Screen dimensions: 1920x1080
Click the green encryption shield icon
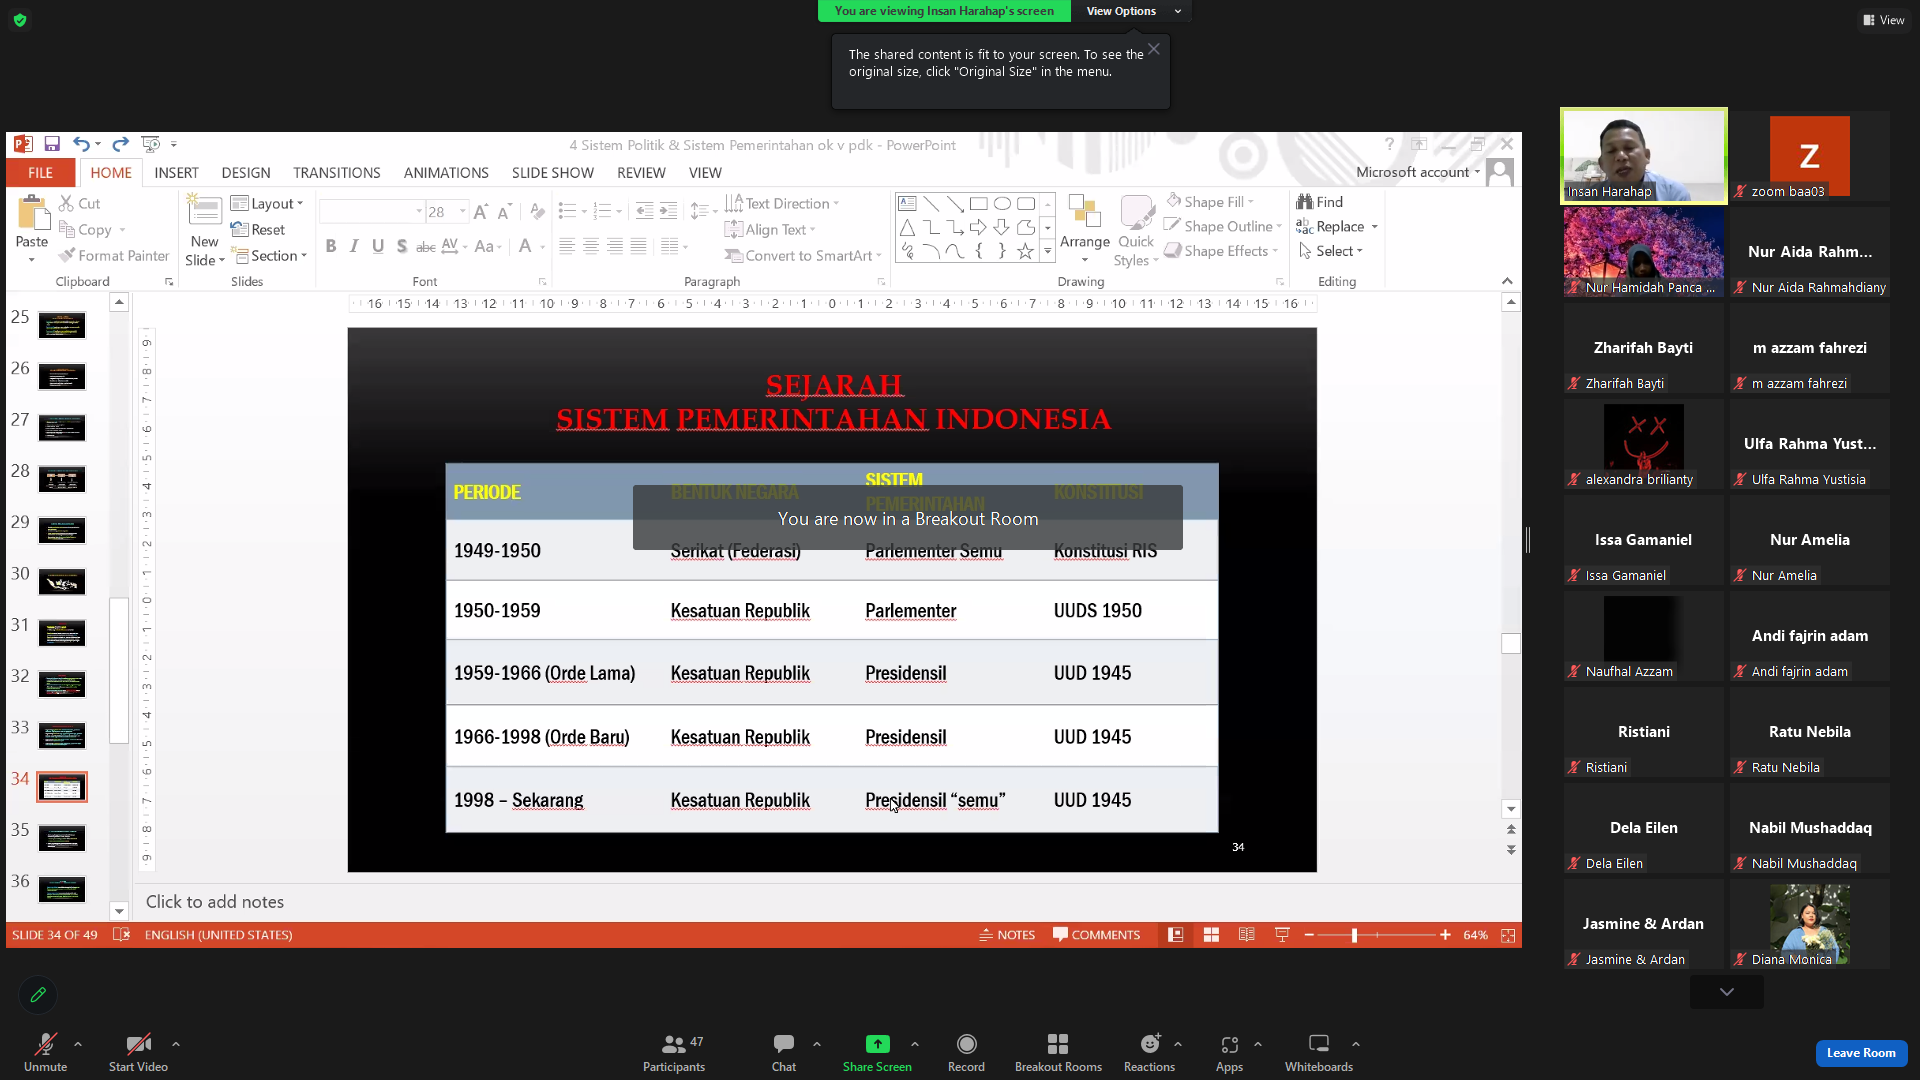(20, 20)
